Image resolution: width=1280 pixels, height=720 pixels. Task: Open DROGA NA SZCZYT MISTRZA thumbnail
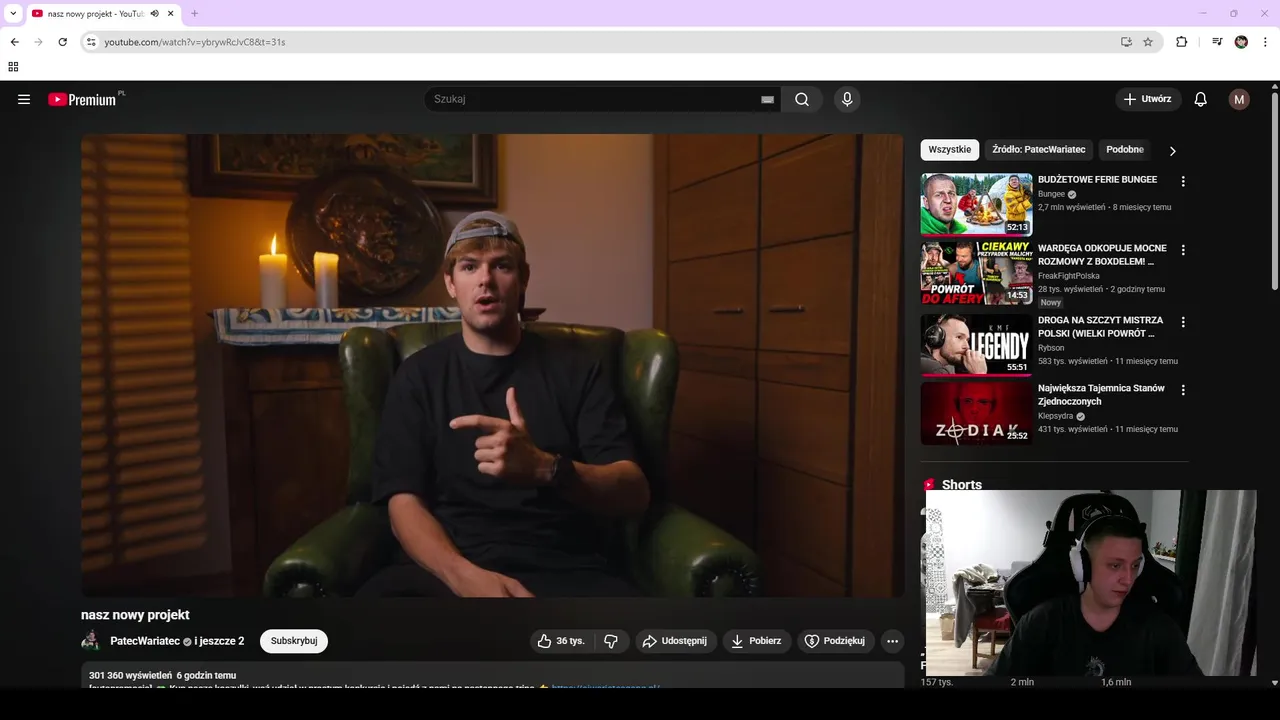[976, 345]
